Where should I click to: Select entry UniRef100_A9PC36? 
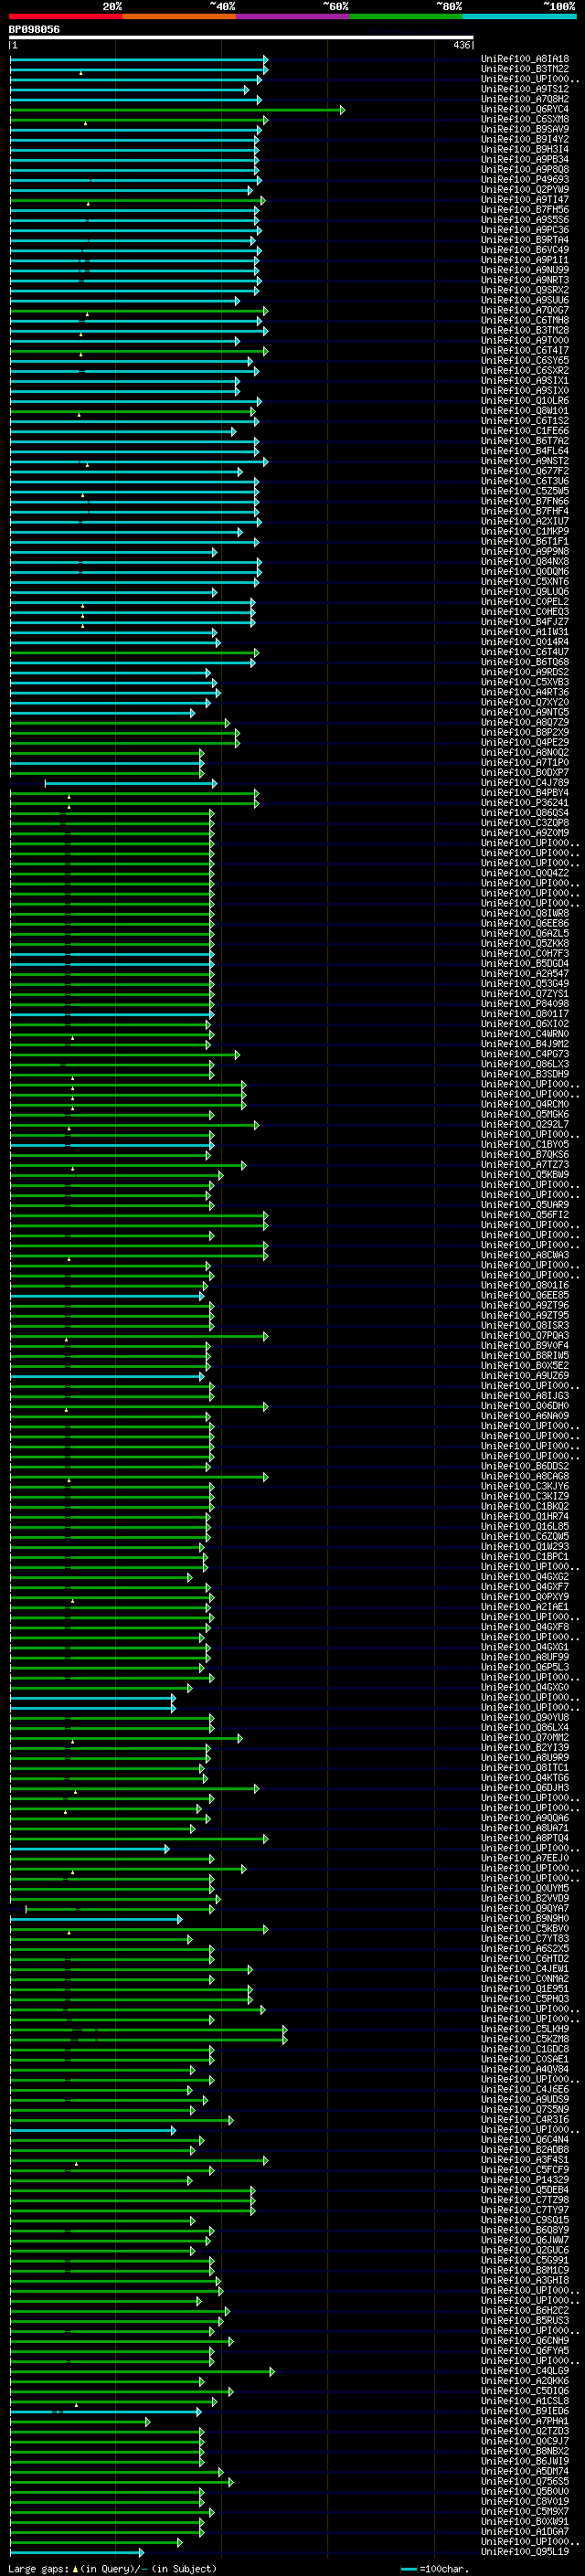525,230
